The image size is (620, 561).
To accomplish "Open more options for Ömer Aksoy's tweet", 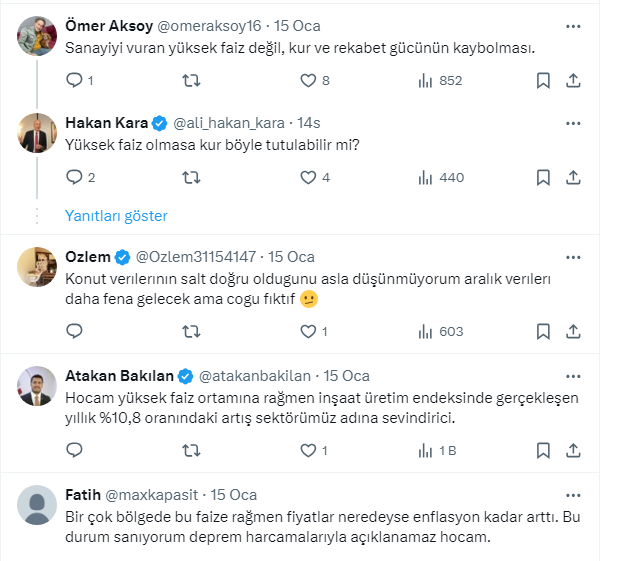I will tap(572, 26).
